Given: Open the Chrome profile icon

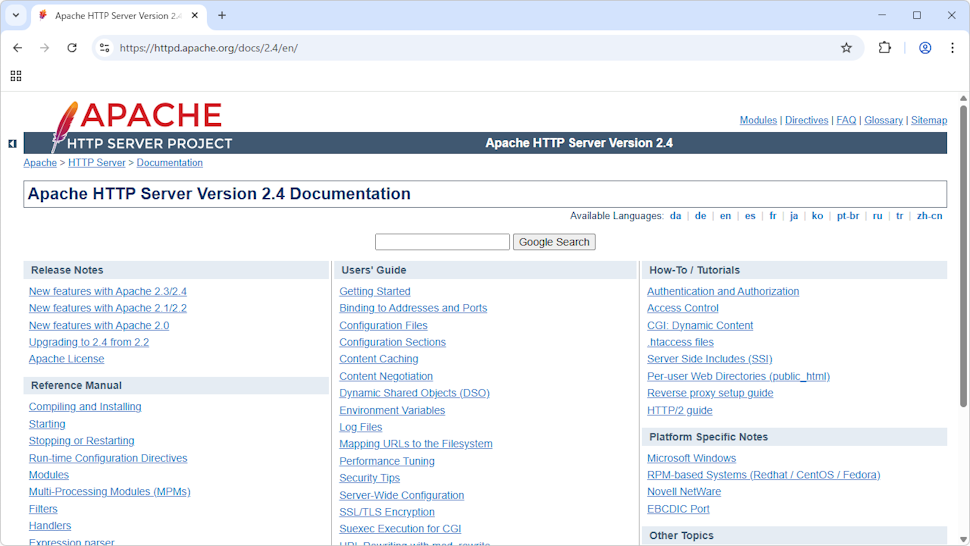Looking at the screenshot, I should coord(925,48).
